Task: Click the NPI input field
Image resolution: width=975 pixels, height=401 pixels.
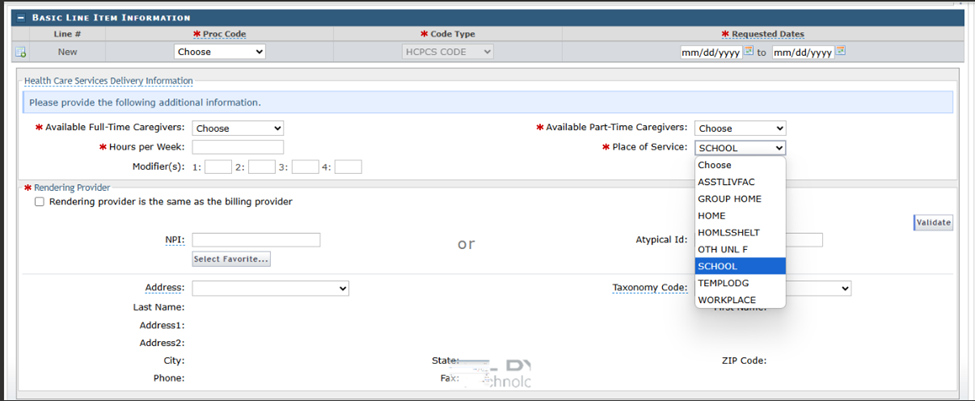Action: 256,240
